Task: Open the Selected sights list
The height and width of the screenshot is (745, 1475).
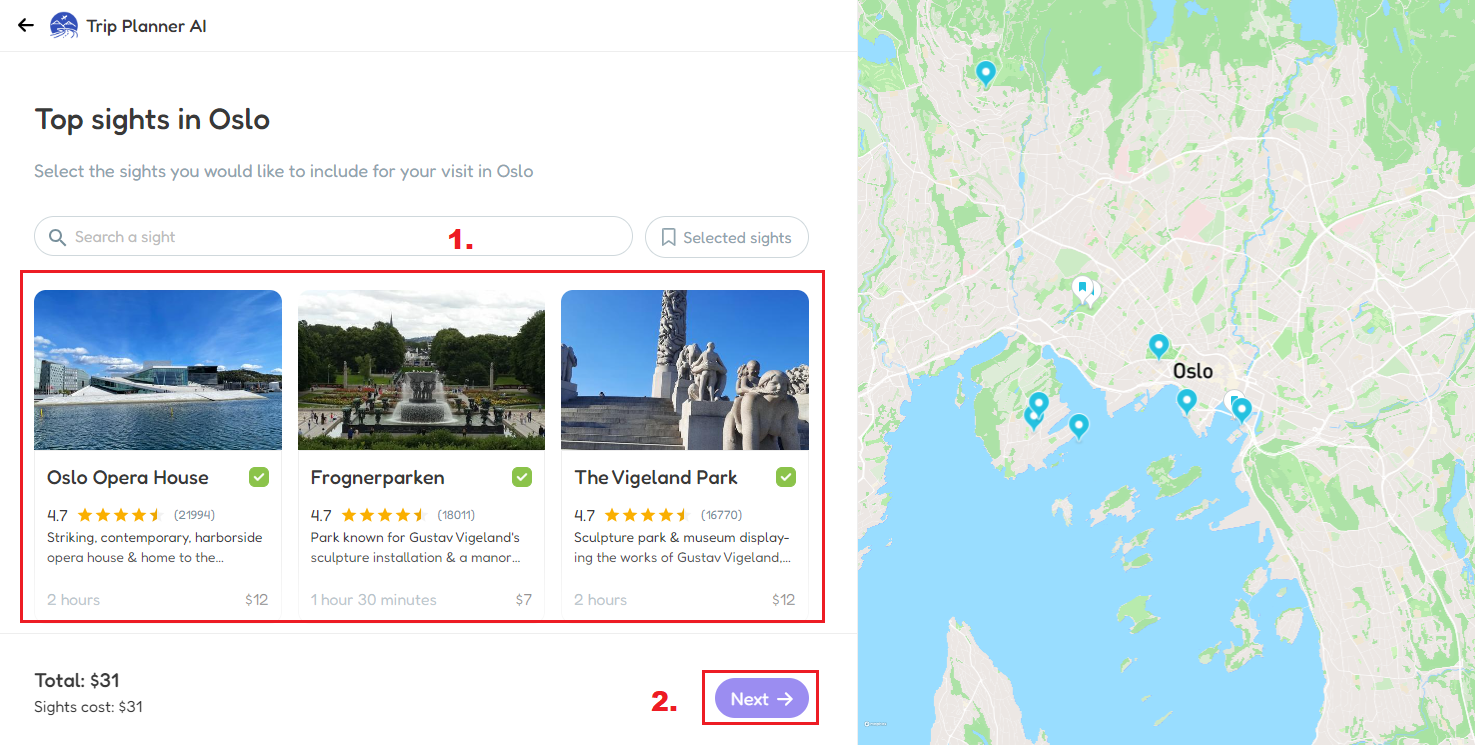Action: 727,237
